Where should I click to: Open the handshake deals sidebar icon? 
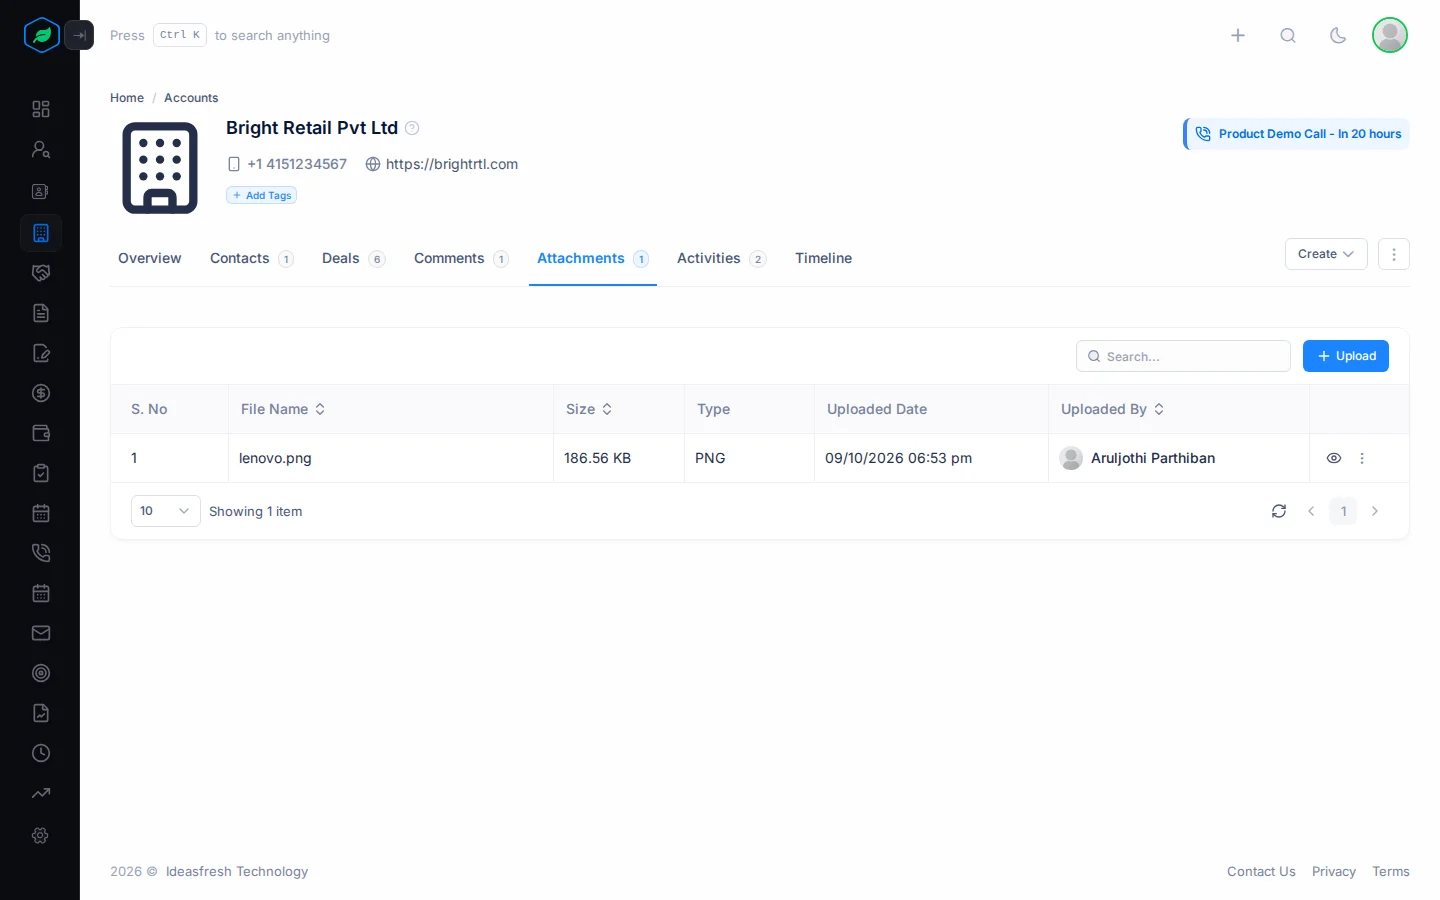click(x=41, y=273)
